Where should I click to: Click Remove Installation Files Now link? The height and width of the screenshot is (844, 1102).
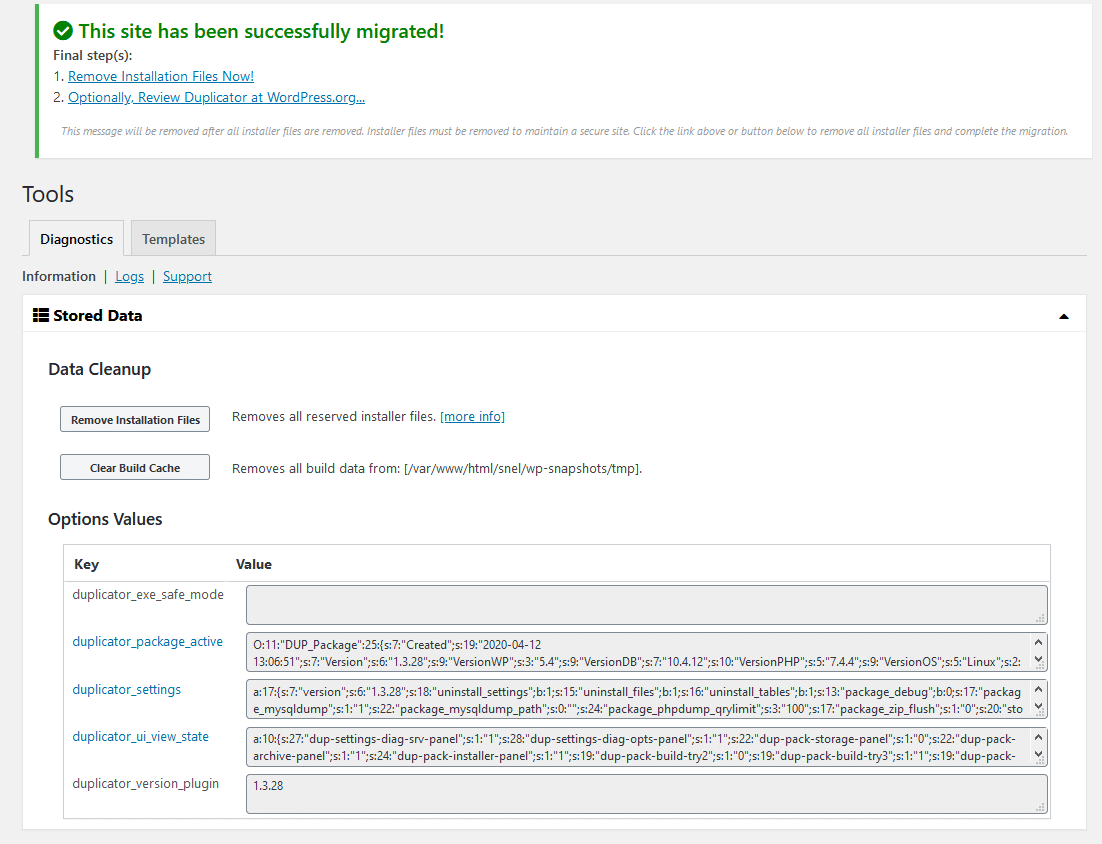160,76
